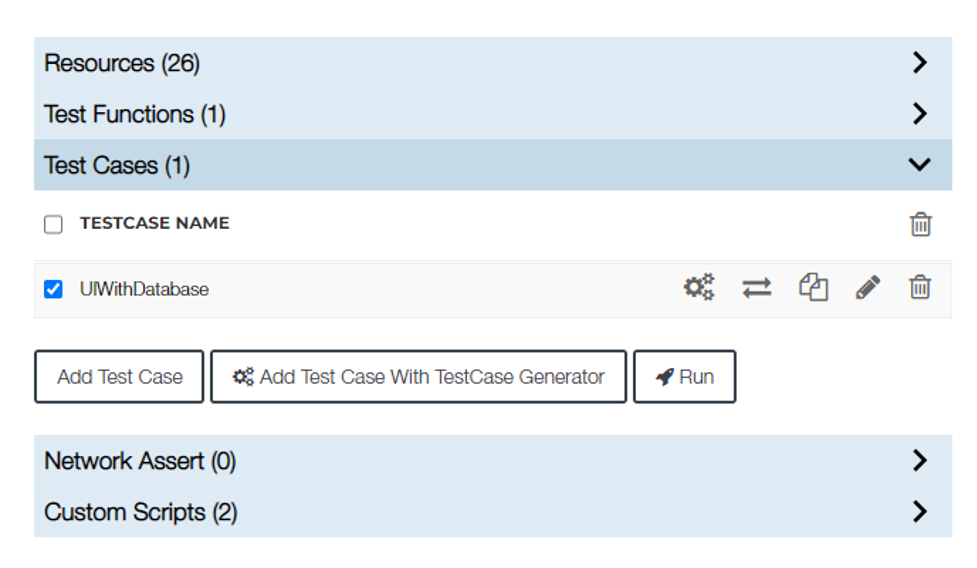Click the header trash icon beside TESTCASE NAME
The image size is (977, 568).
pos(920,224)
